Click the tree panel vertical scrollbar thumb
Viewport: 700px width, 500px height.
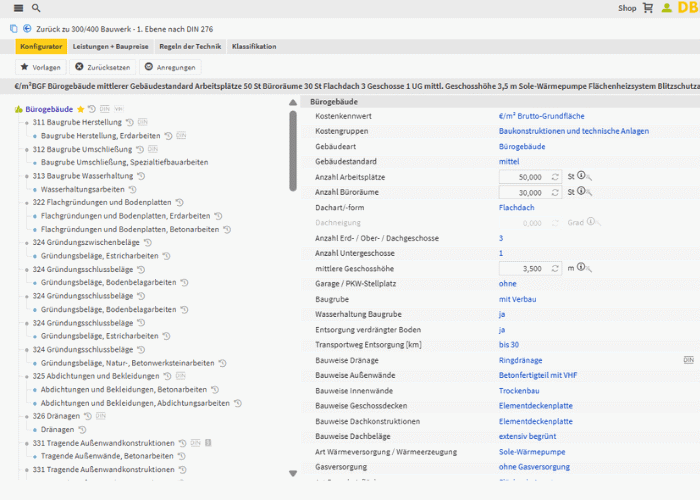pyautogui.click(x=293, y=151)
